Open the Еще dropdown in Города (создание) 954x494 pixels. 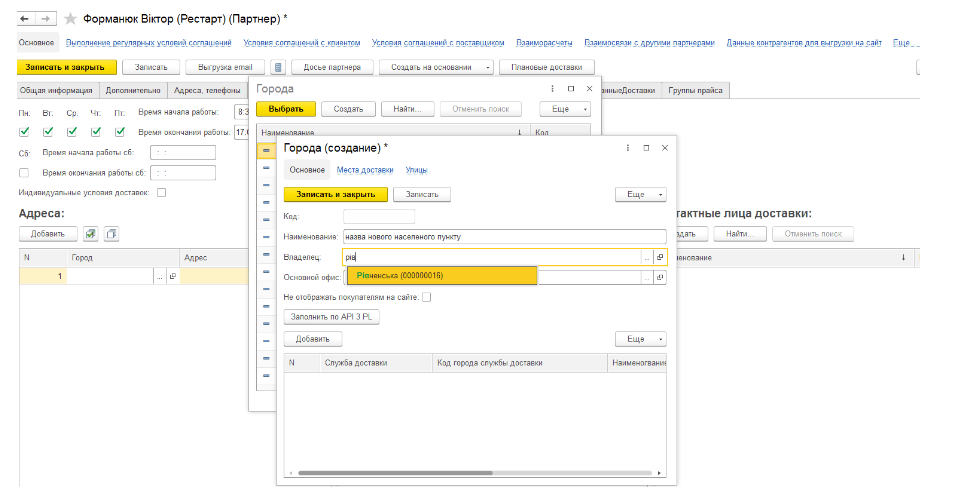[640, 194]
